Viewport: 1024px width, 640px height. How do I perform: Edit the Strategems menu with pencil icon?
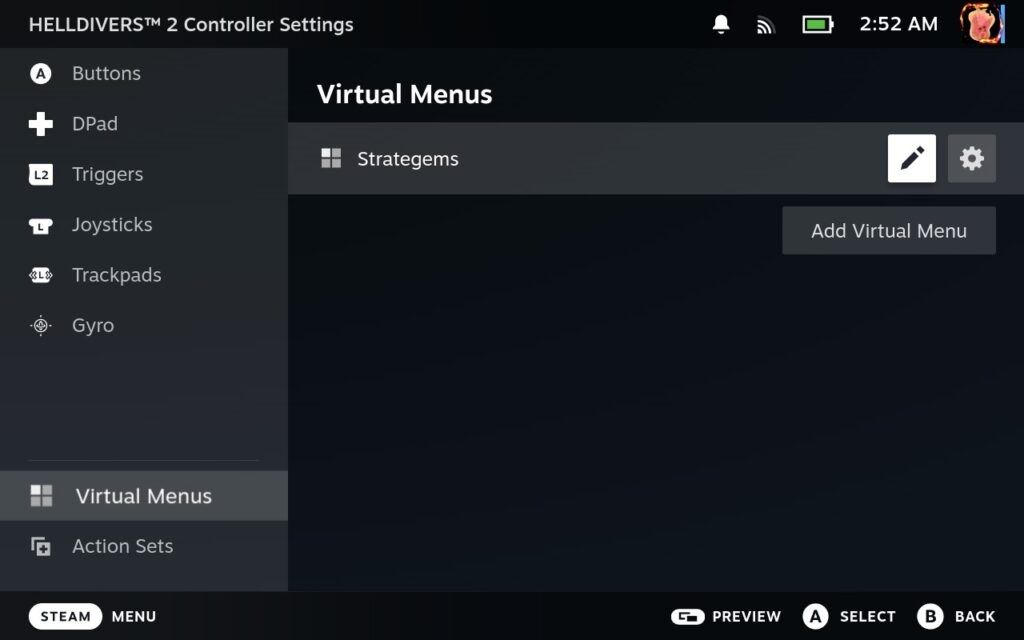912,159
